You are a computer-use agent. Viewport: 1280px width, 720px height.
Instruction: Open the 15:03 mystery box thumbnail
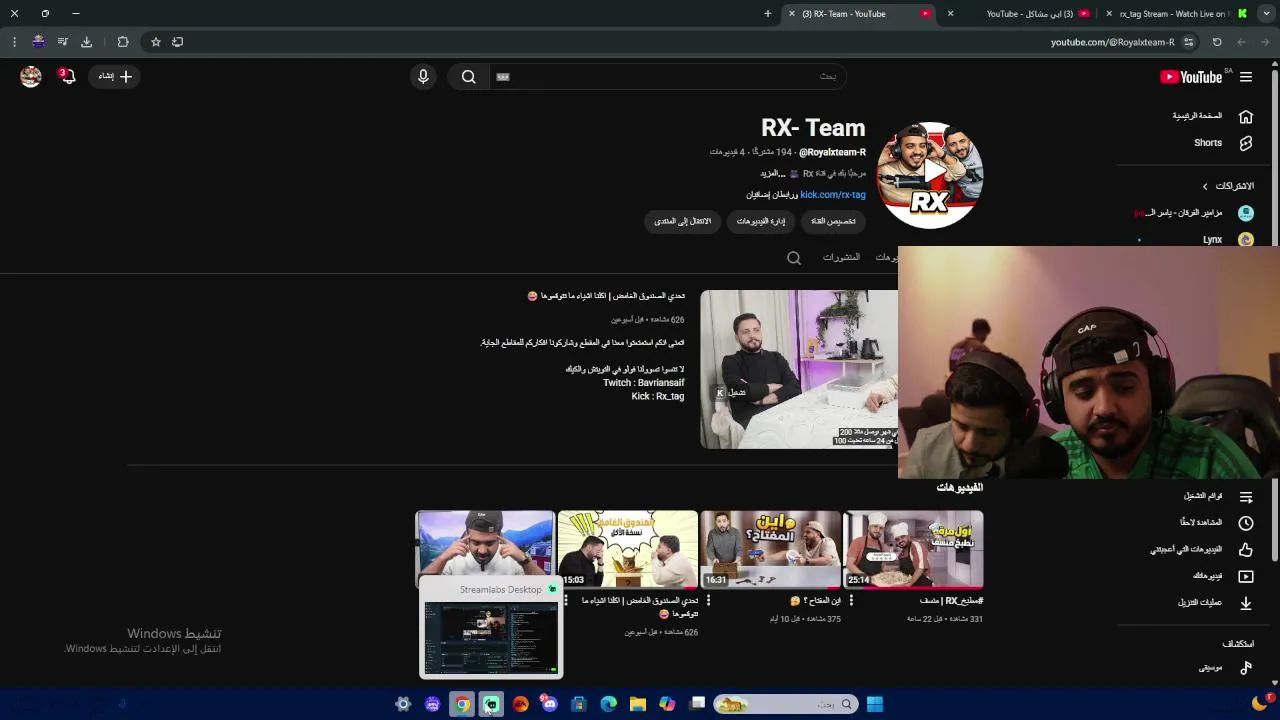(x=628, y=549)
